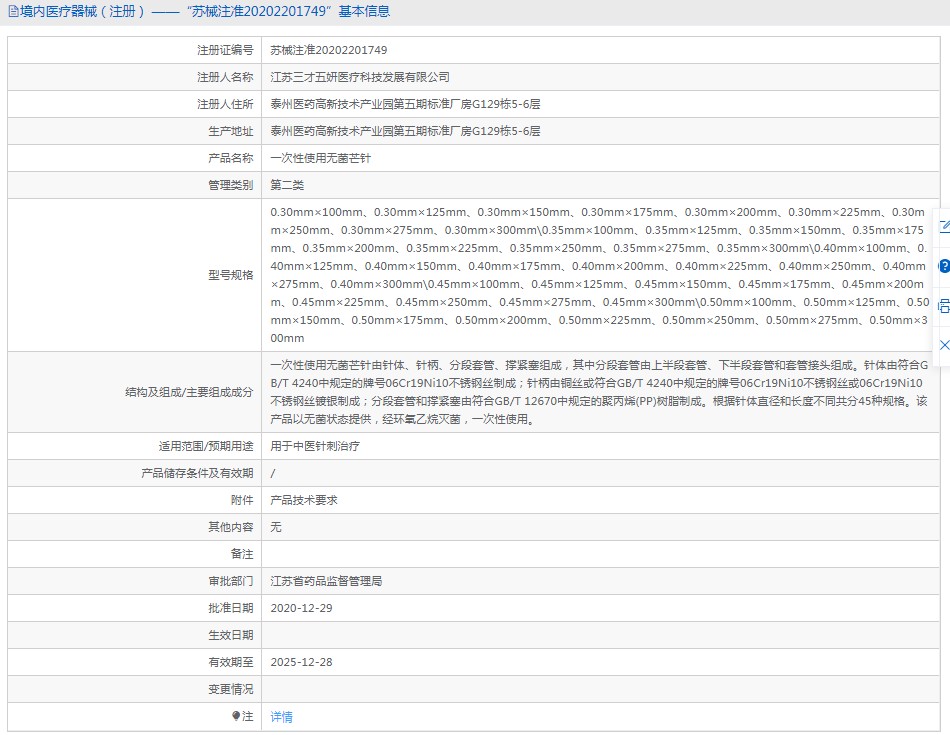Click attachment value 产品技术要求
This screenshot has height=735, width=950.
click(304, 500)
